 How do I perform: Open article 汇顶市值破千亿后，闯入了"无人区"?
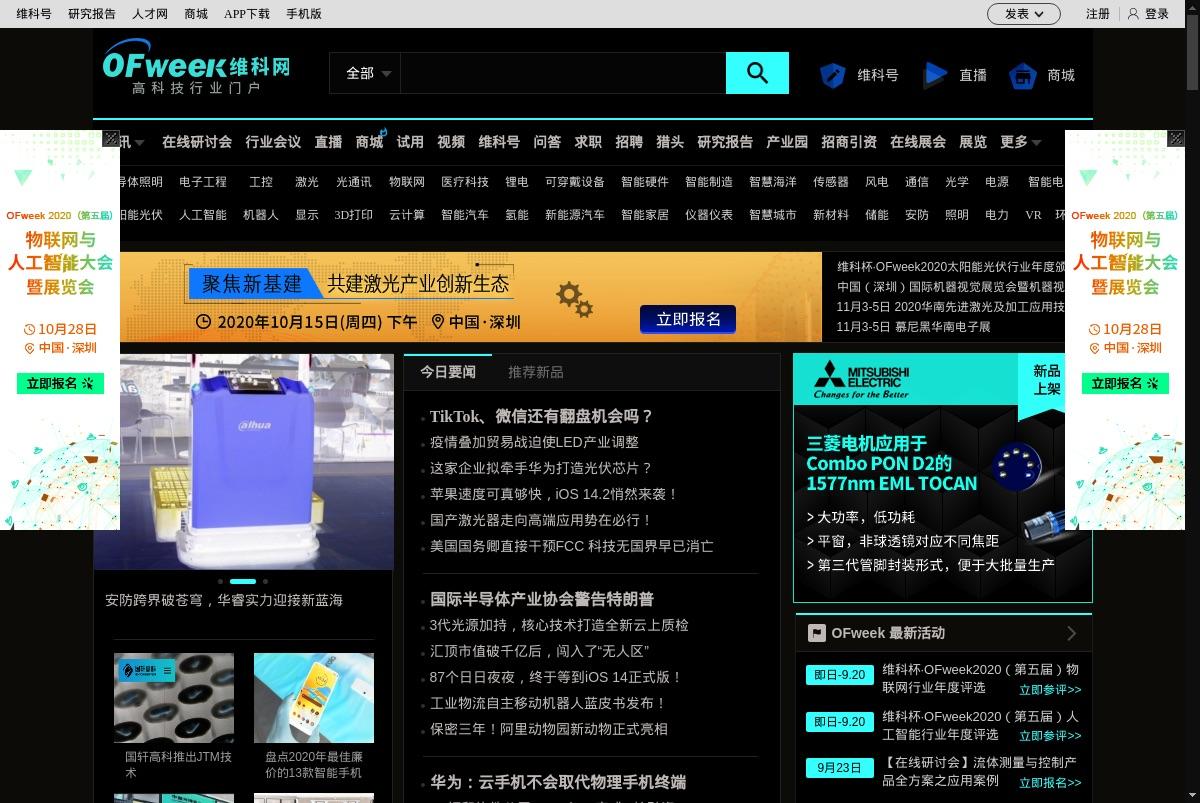point(540,651)
